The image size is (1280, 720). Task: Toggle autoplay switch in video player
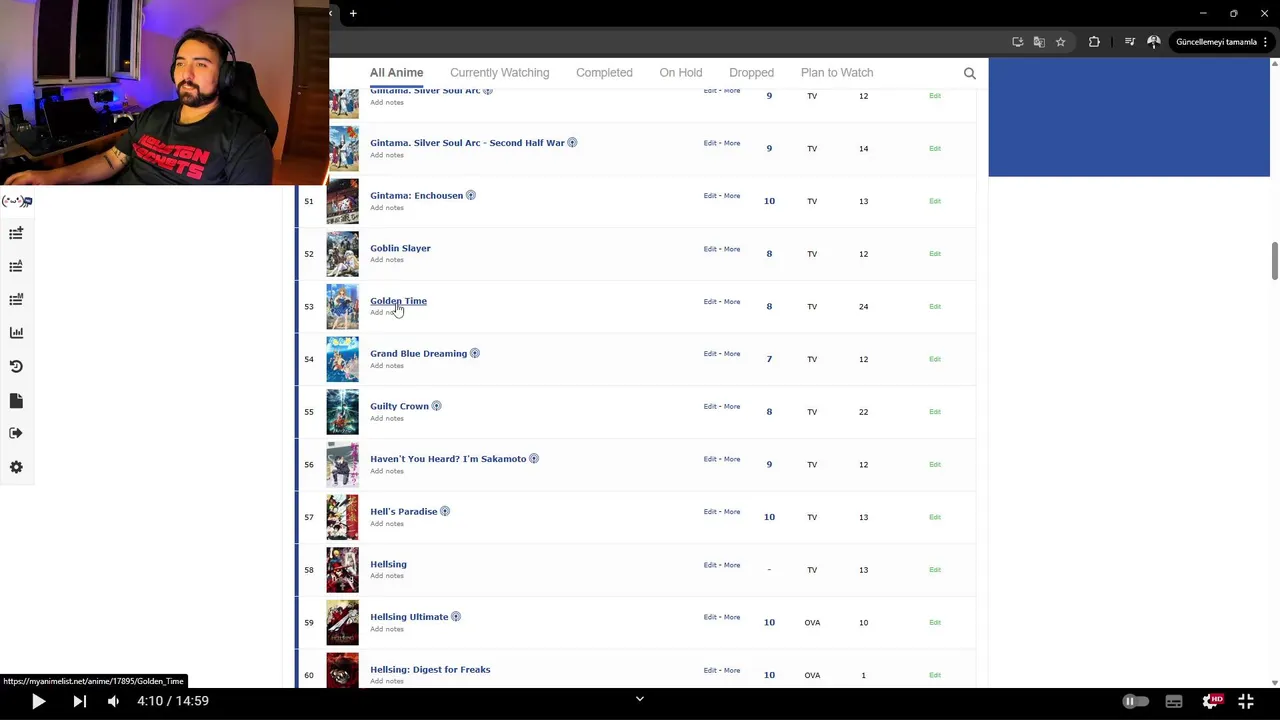(x=1135, y=701)
